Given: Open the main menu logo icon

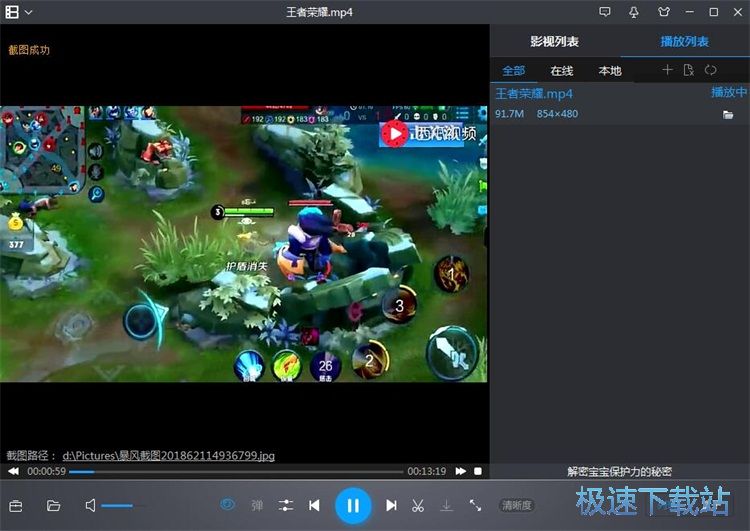Looking at the screenshot, I should coord(12,12).
